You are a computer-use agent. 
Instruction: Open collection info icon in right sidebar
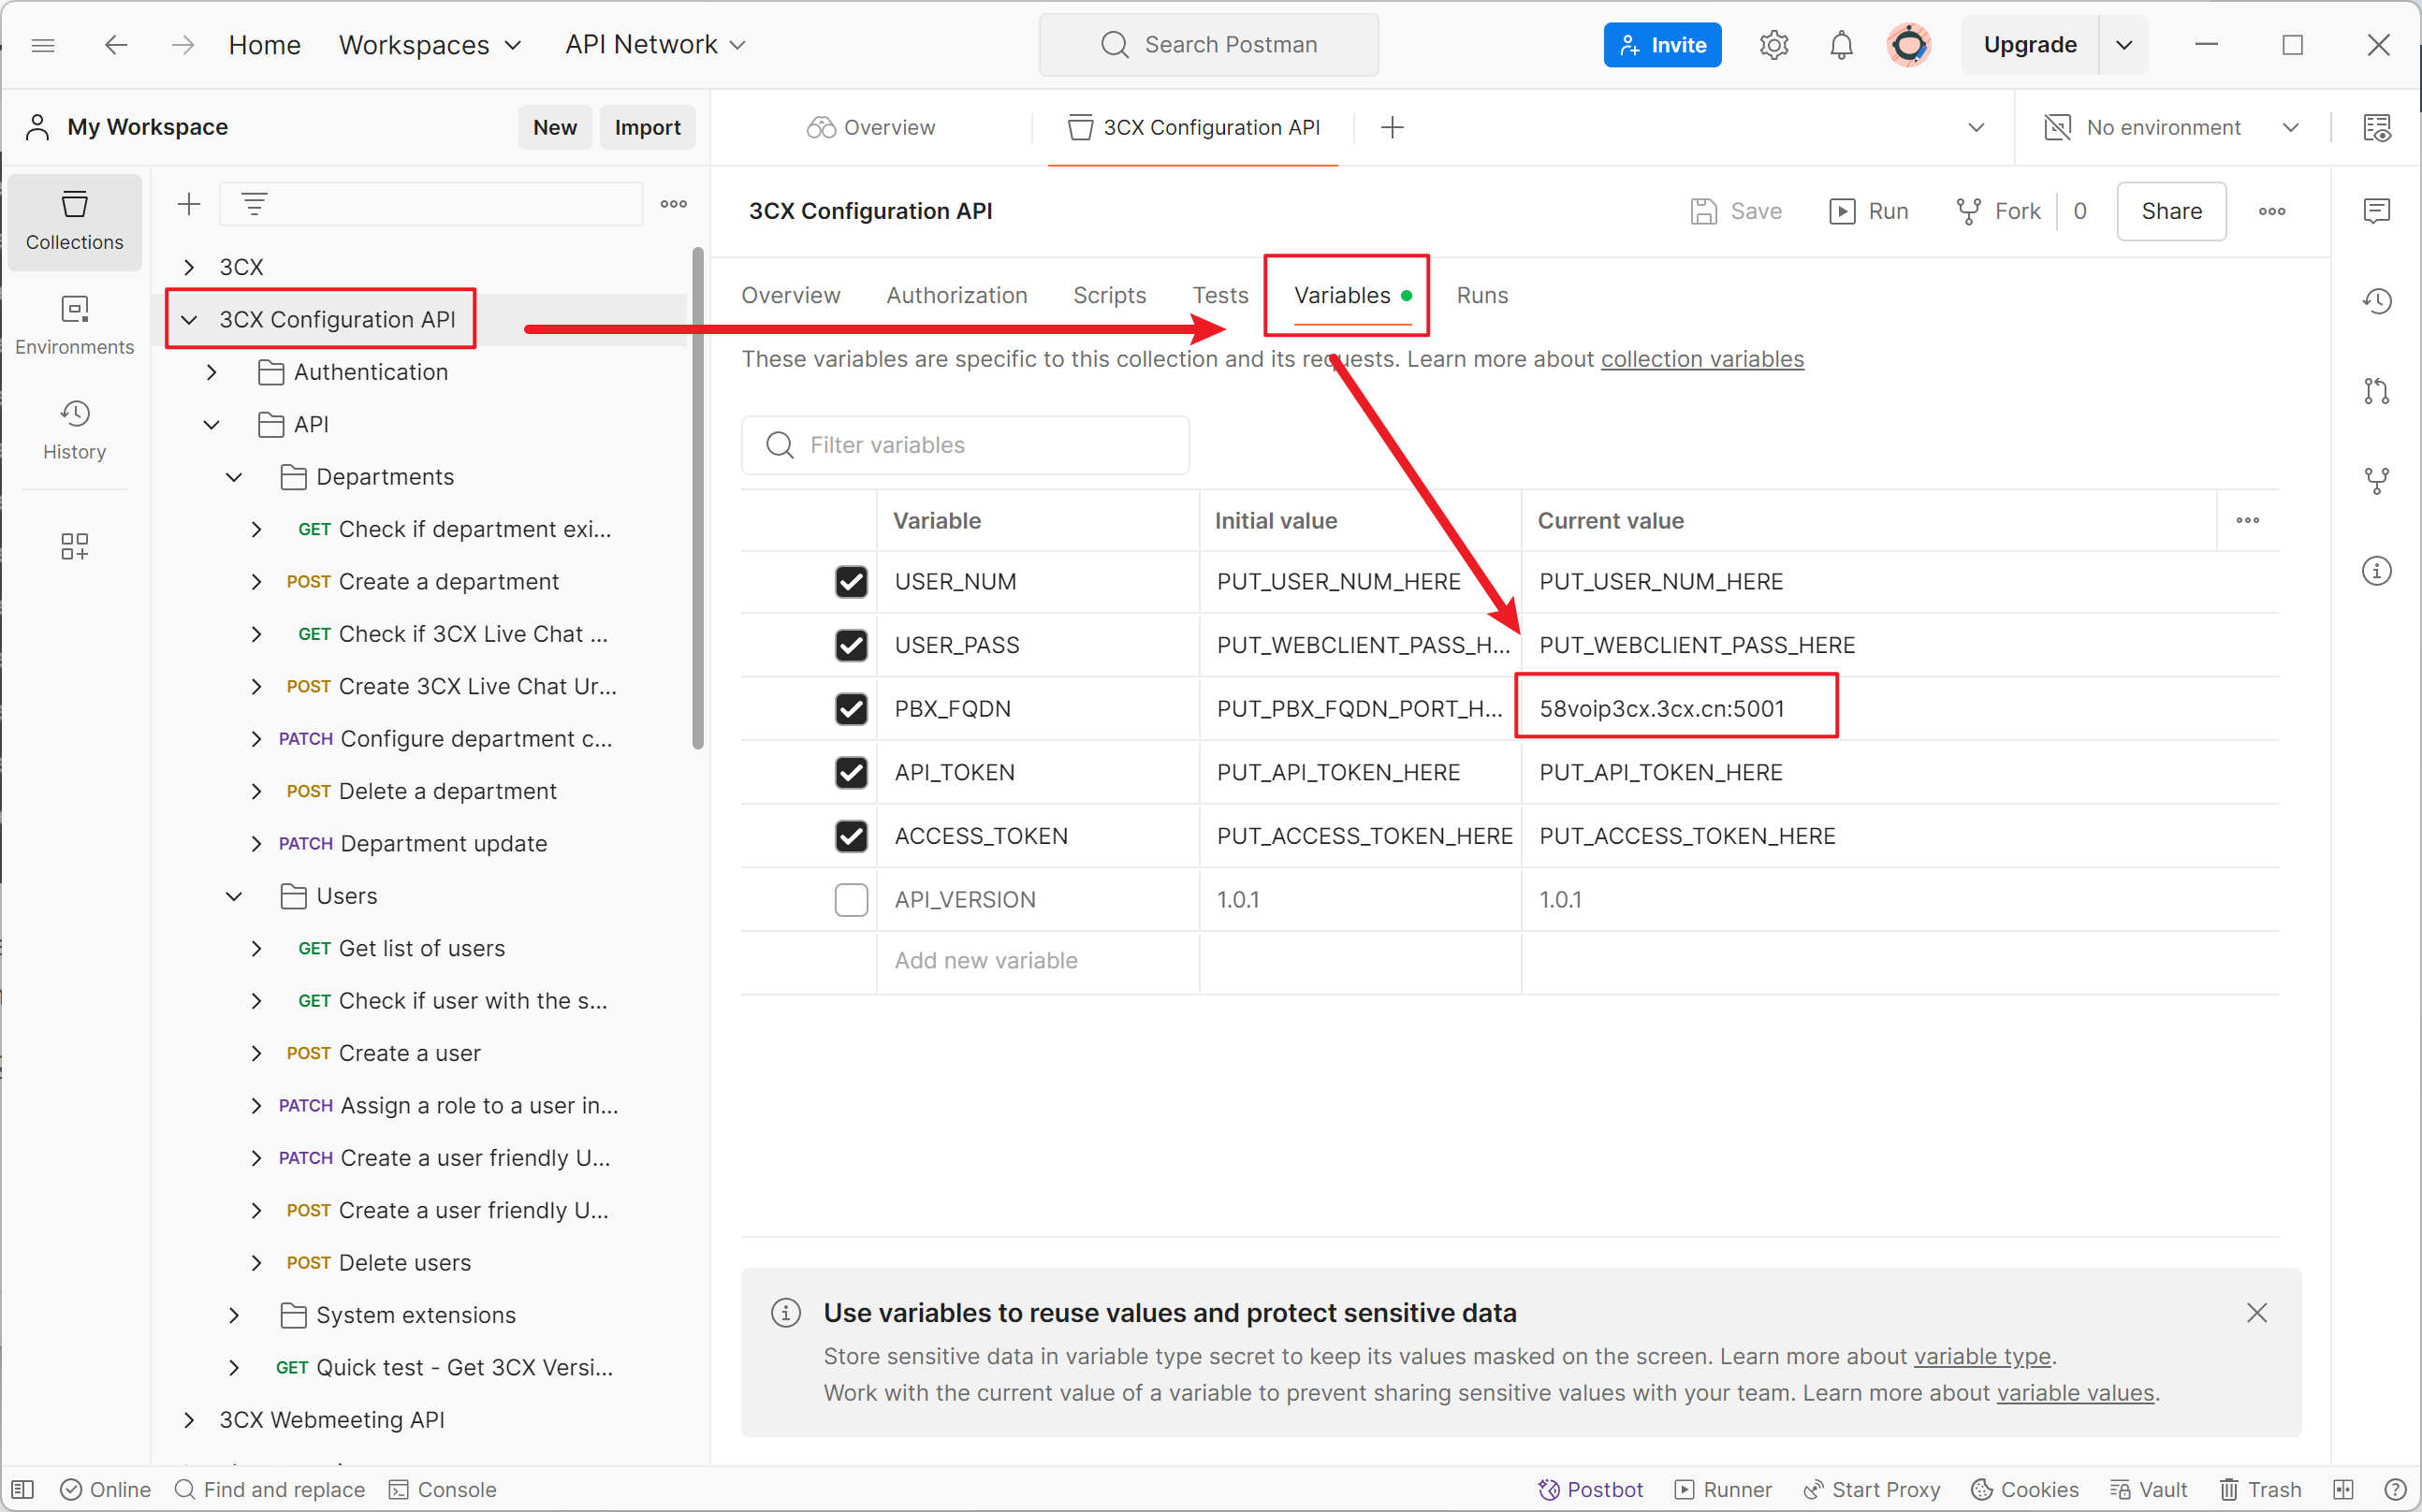(x=2376, y=571)
